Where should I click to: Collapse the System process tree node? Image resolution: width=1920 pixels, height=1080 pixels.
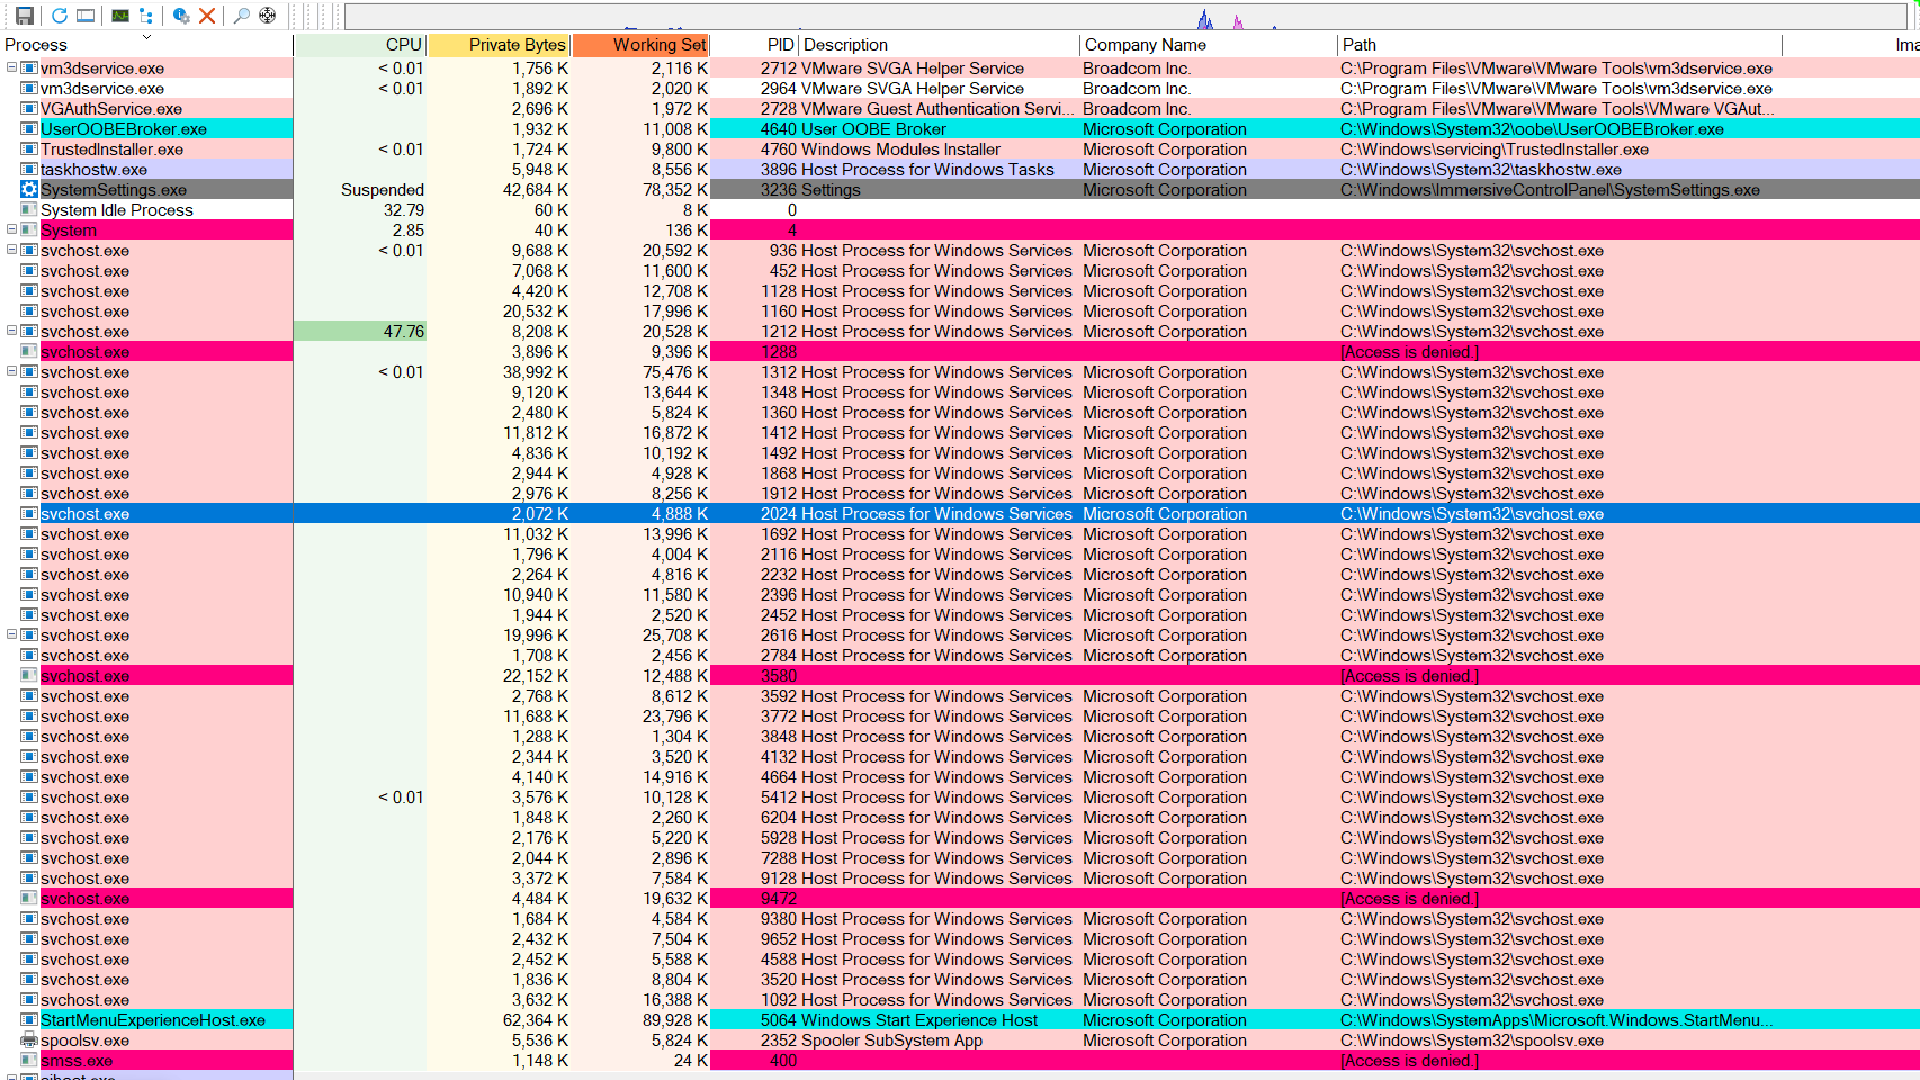tap(12, 230)
